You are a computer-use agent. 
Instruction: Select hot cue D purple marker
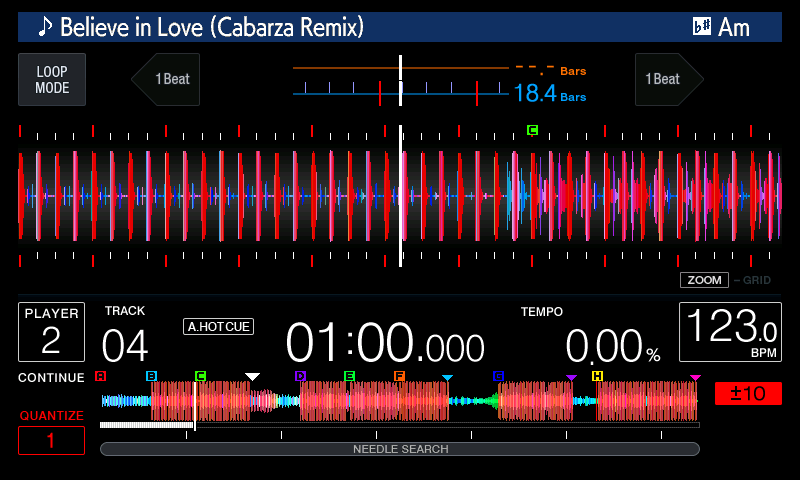coord(300,376)
